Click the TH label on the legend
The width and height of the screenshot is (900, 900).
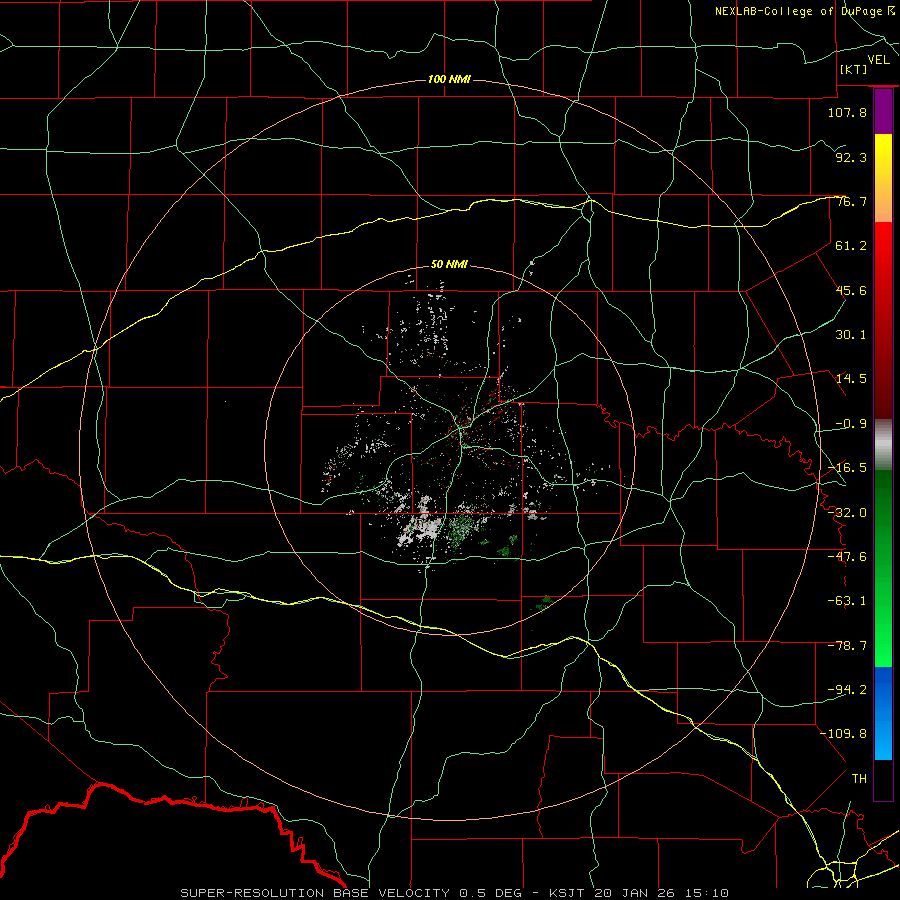(x=859, y=779)
